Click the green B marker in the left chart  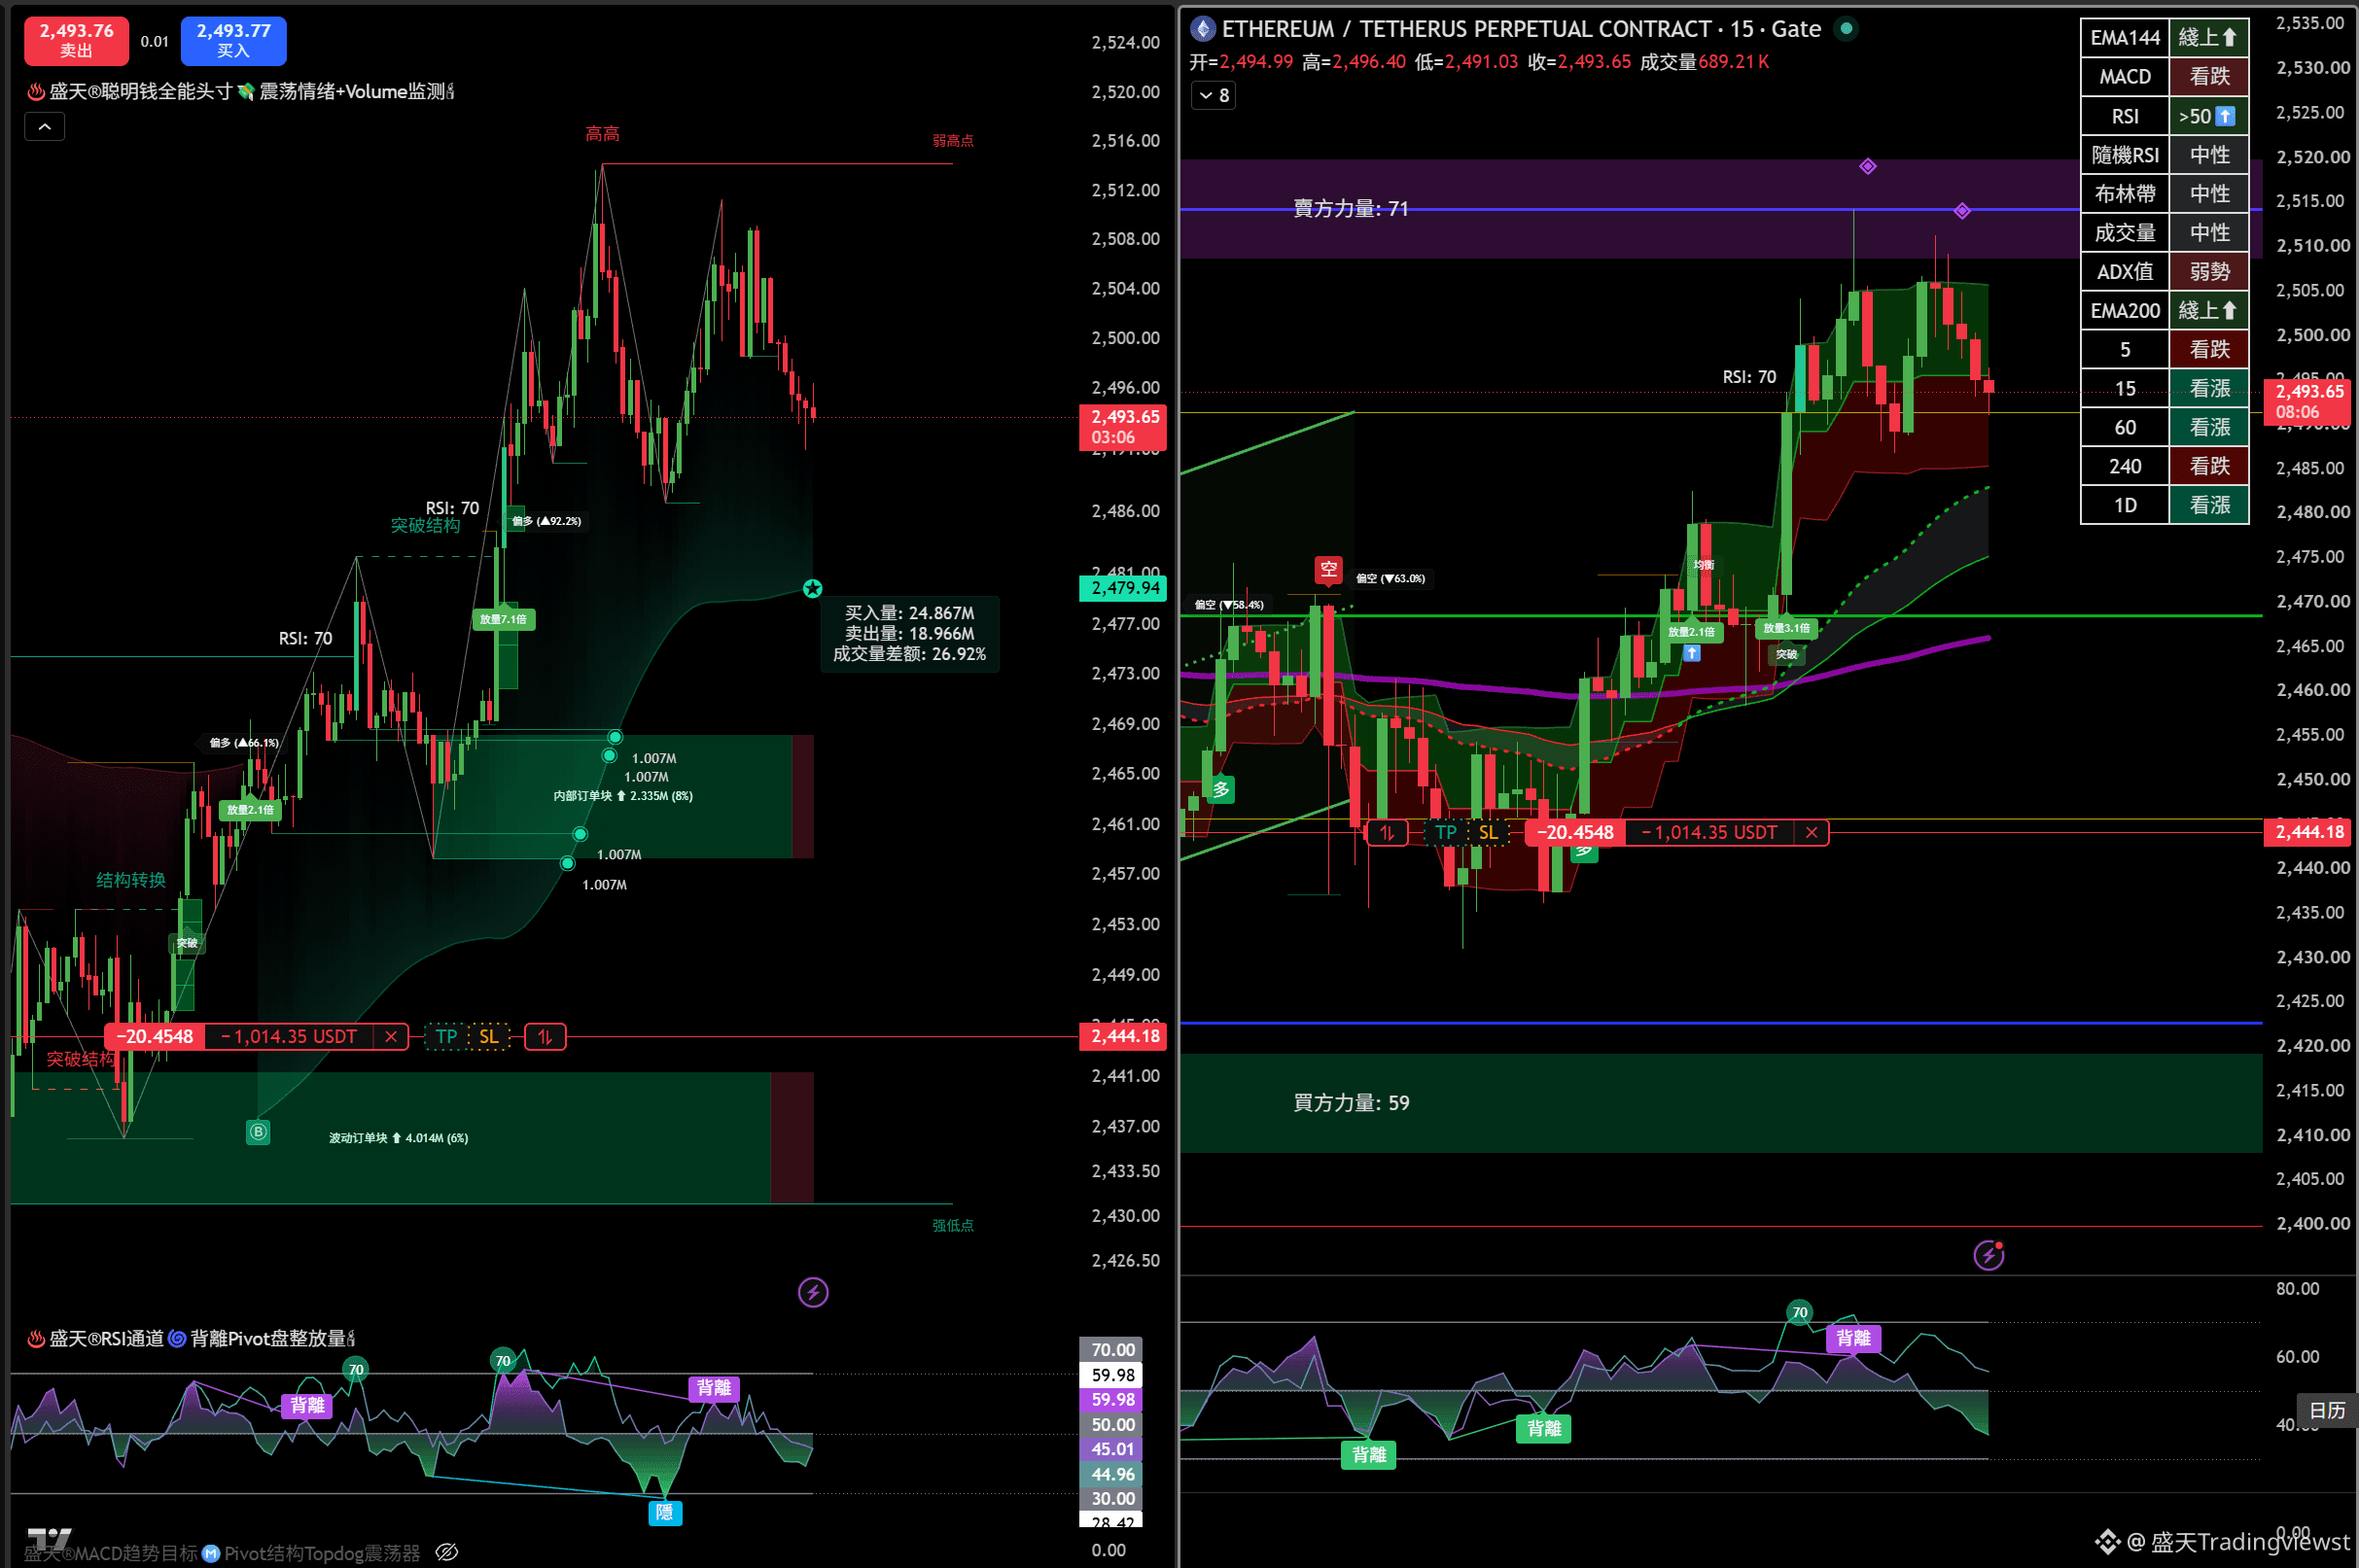tap(258, 1132)
